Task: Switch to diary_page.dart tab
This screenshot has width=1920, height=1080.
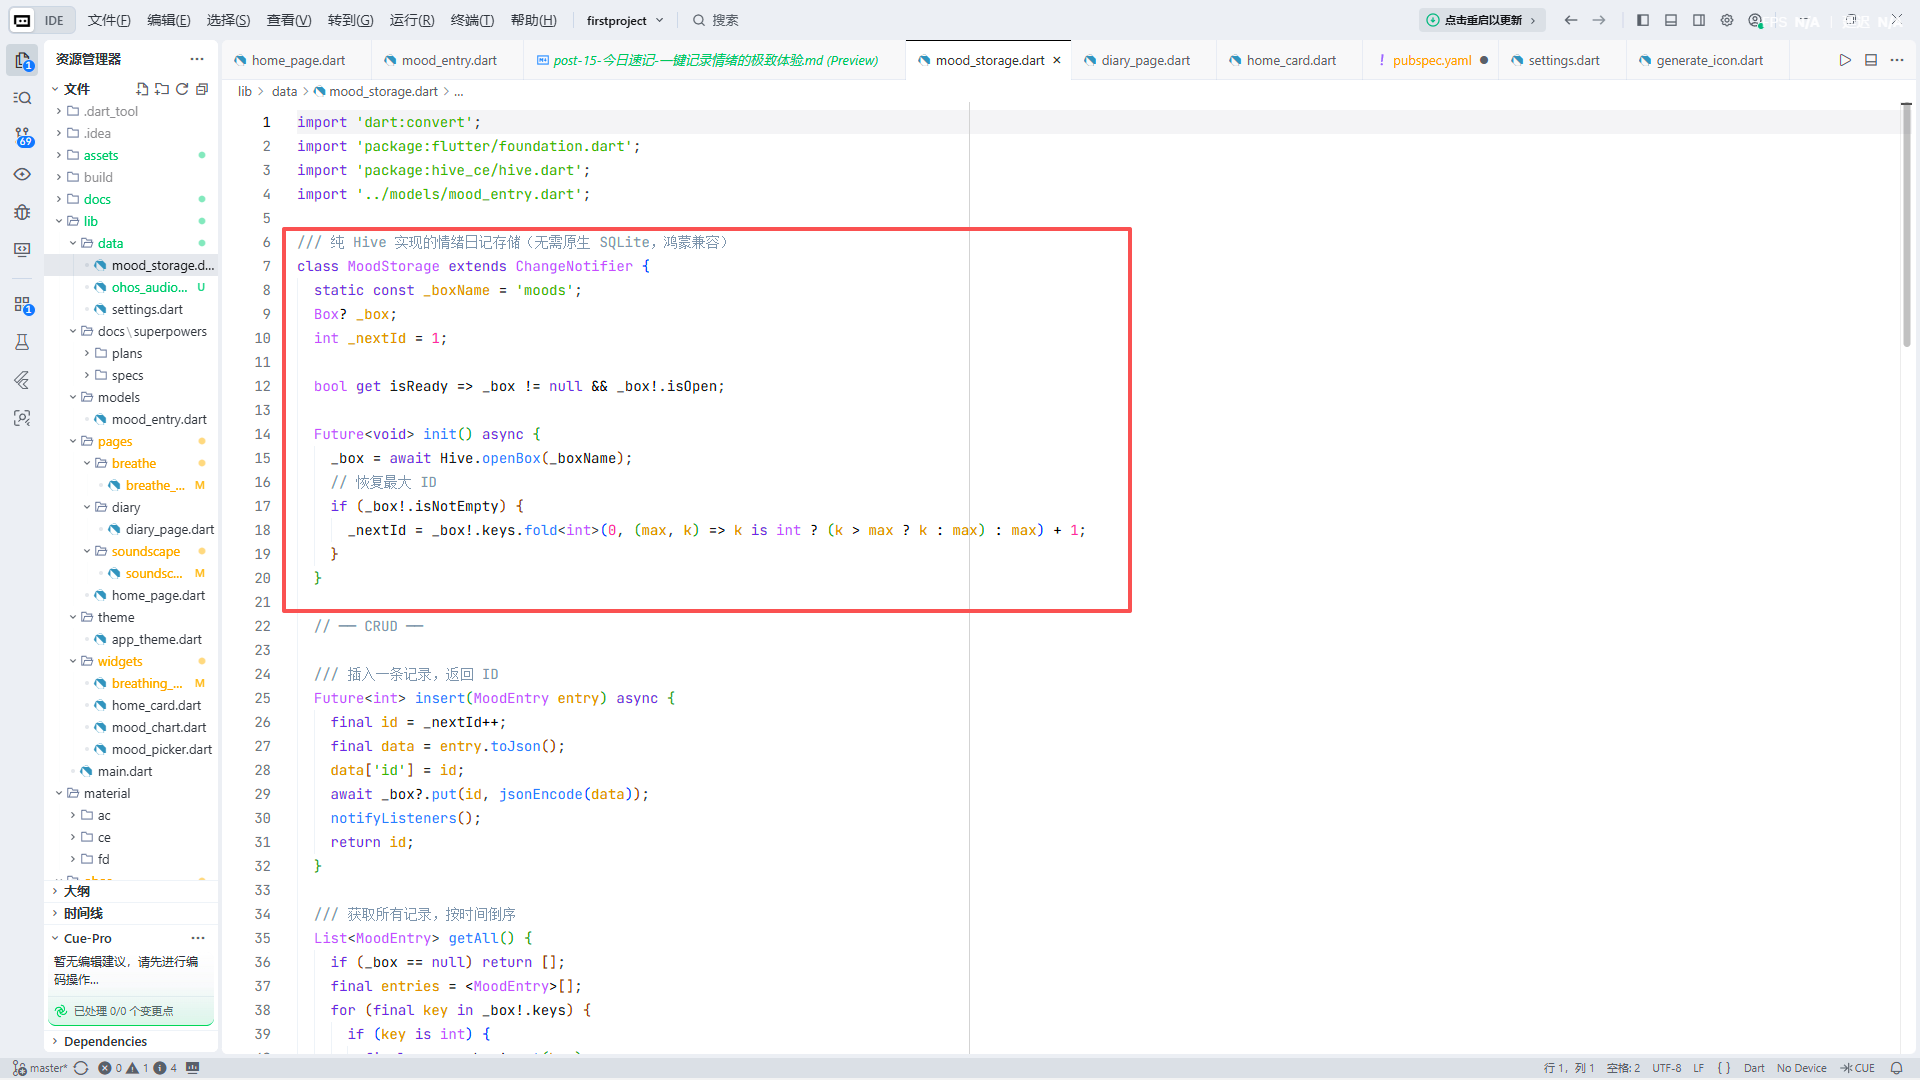Action: point(1145,60)
